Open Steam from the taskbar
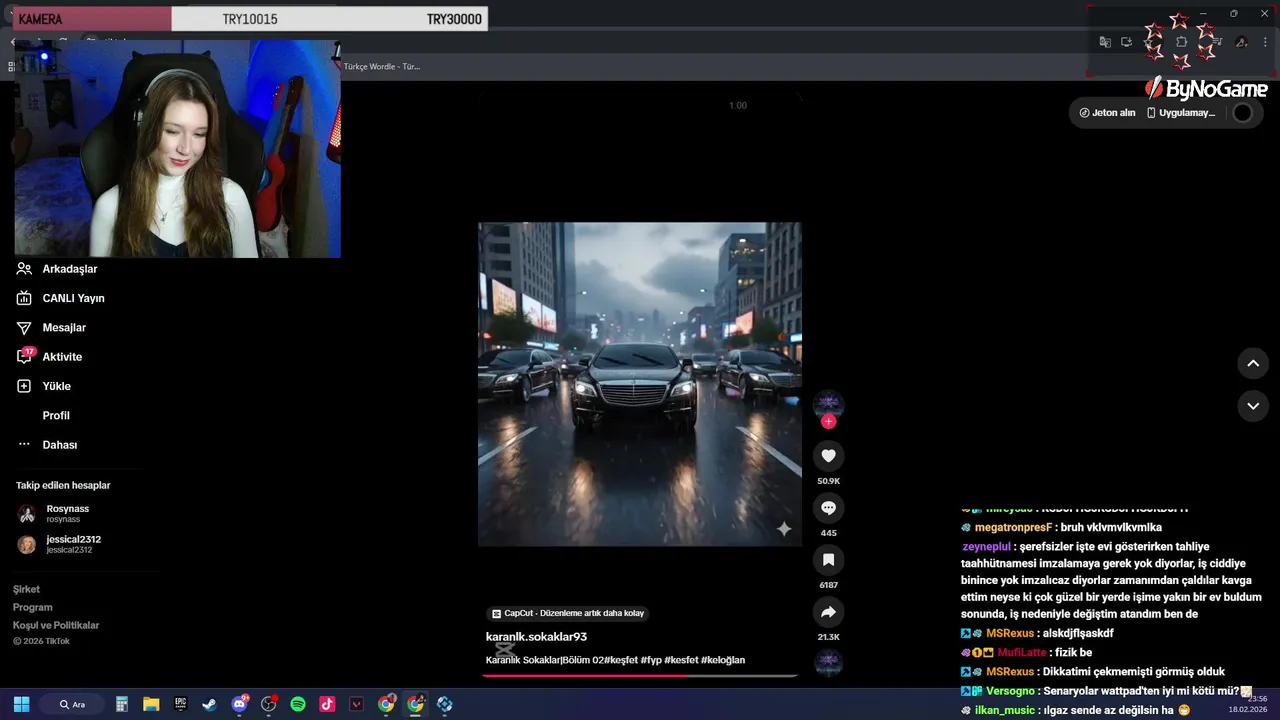 tap(209, 704)
